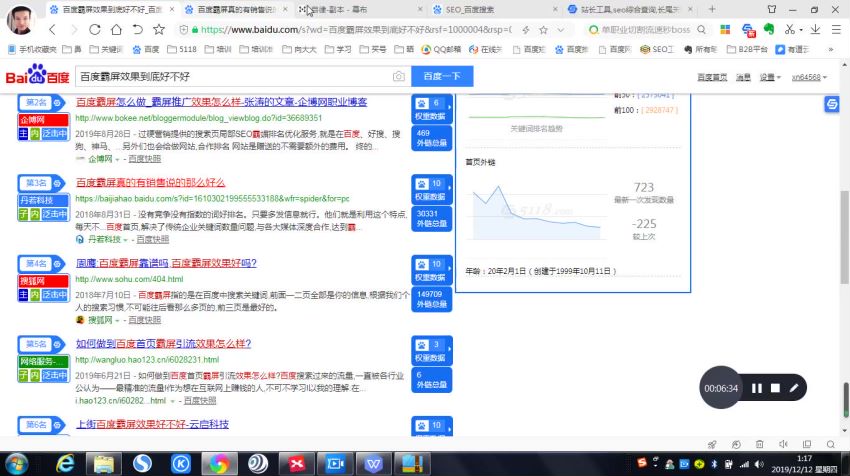The height and width of the screenshot is (476, 850).
Task: Open the QQ邮箱 bookmark
Action: [441, 49]
